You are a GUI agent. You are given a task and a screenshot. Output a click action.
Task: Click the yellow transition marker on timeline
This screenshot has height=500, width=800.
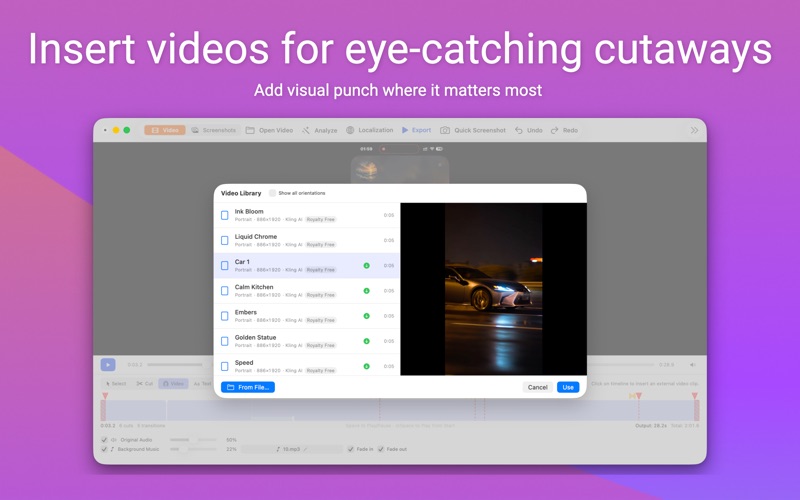tap(632, 396)
